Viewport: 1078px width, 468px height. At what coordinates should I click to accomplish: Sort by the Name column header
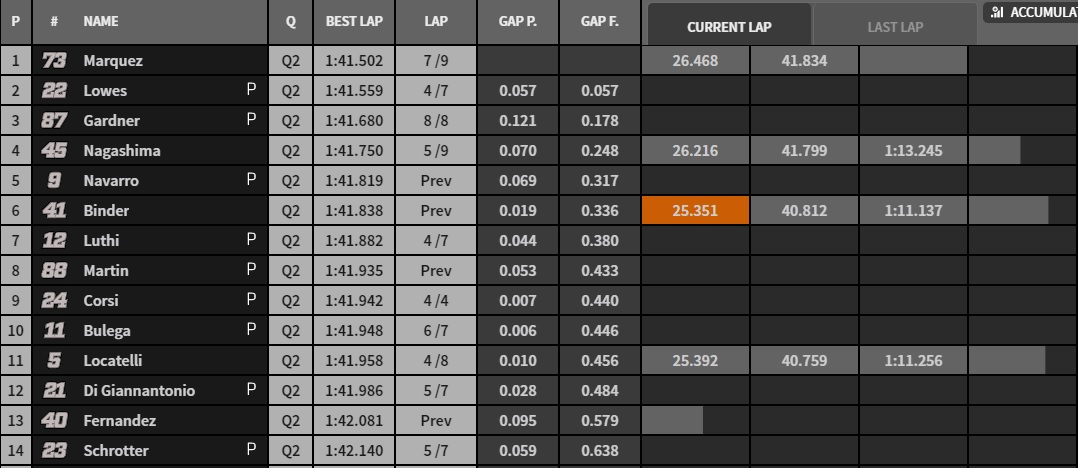[x=101, y=21]
